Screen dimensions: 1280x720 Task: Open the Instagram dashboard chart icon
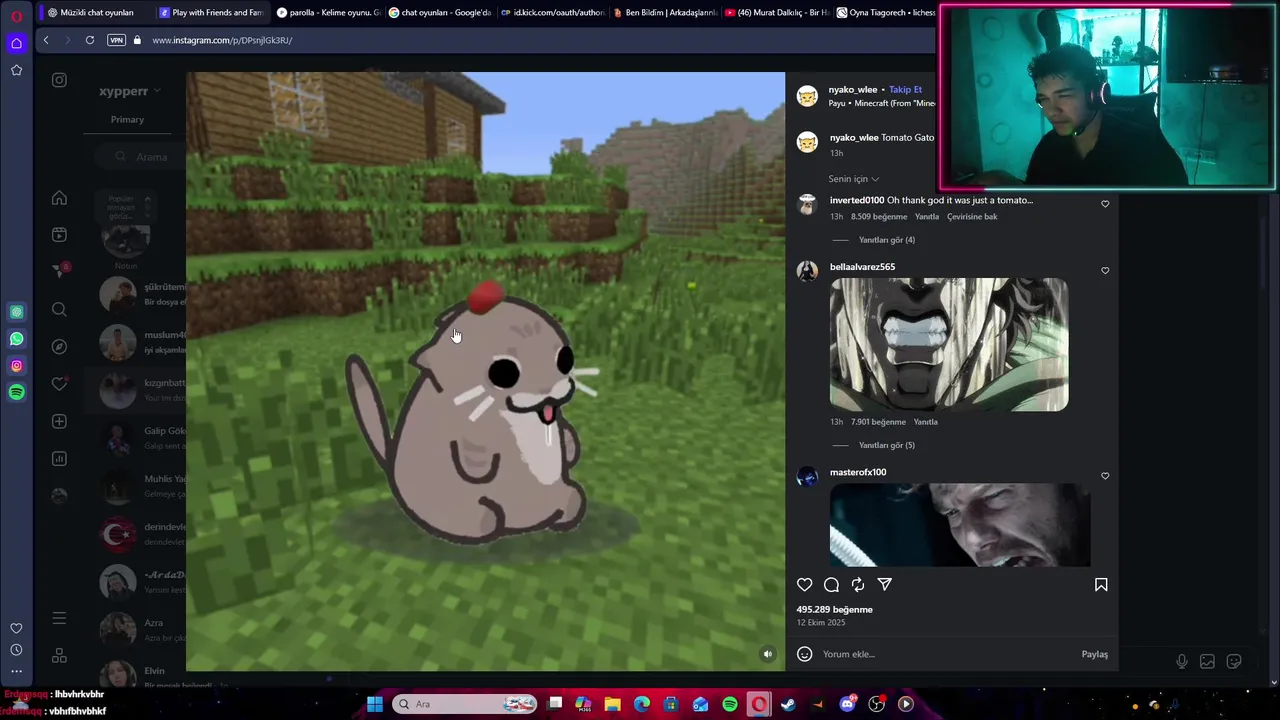pos(59,459)
